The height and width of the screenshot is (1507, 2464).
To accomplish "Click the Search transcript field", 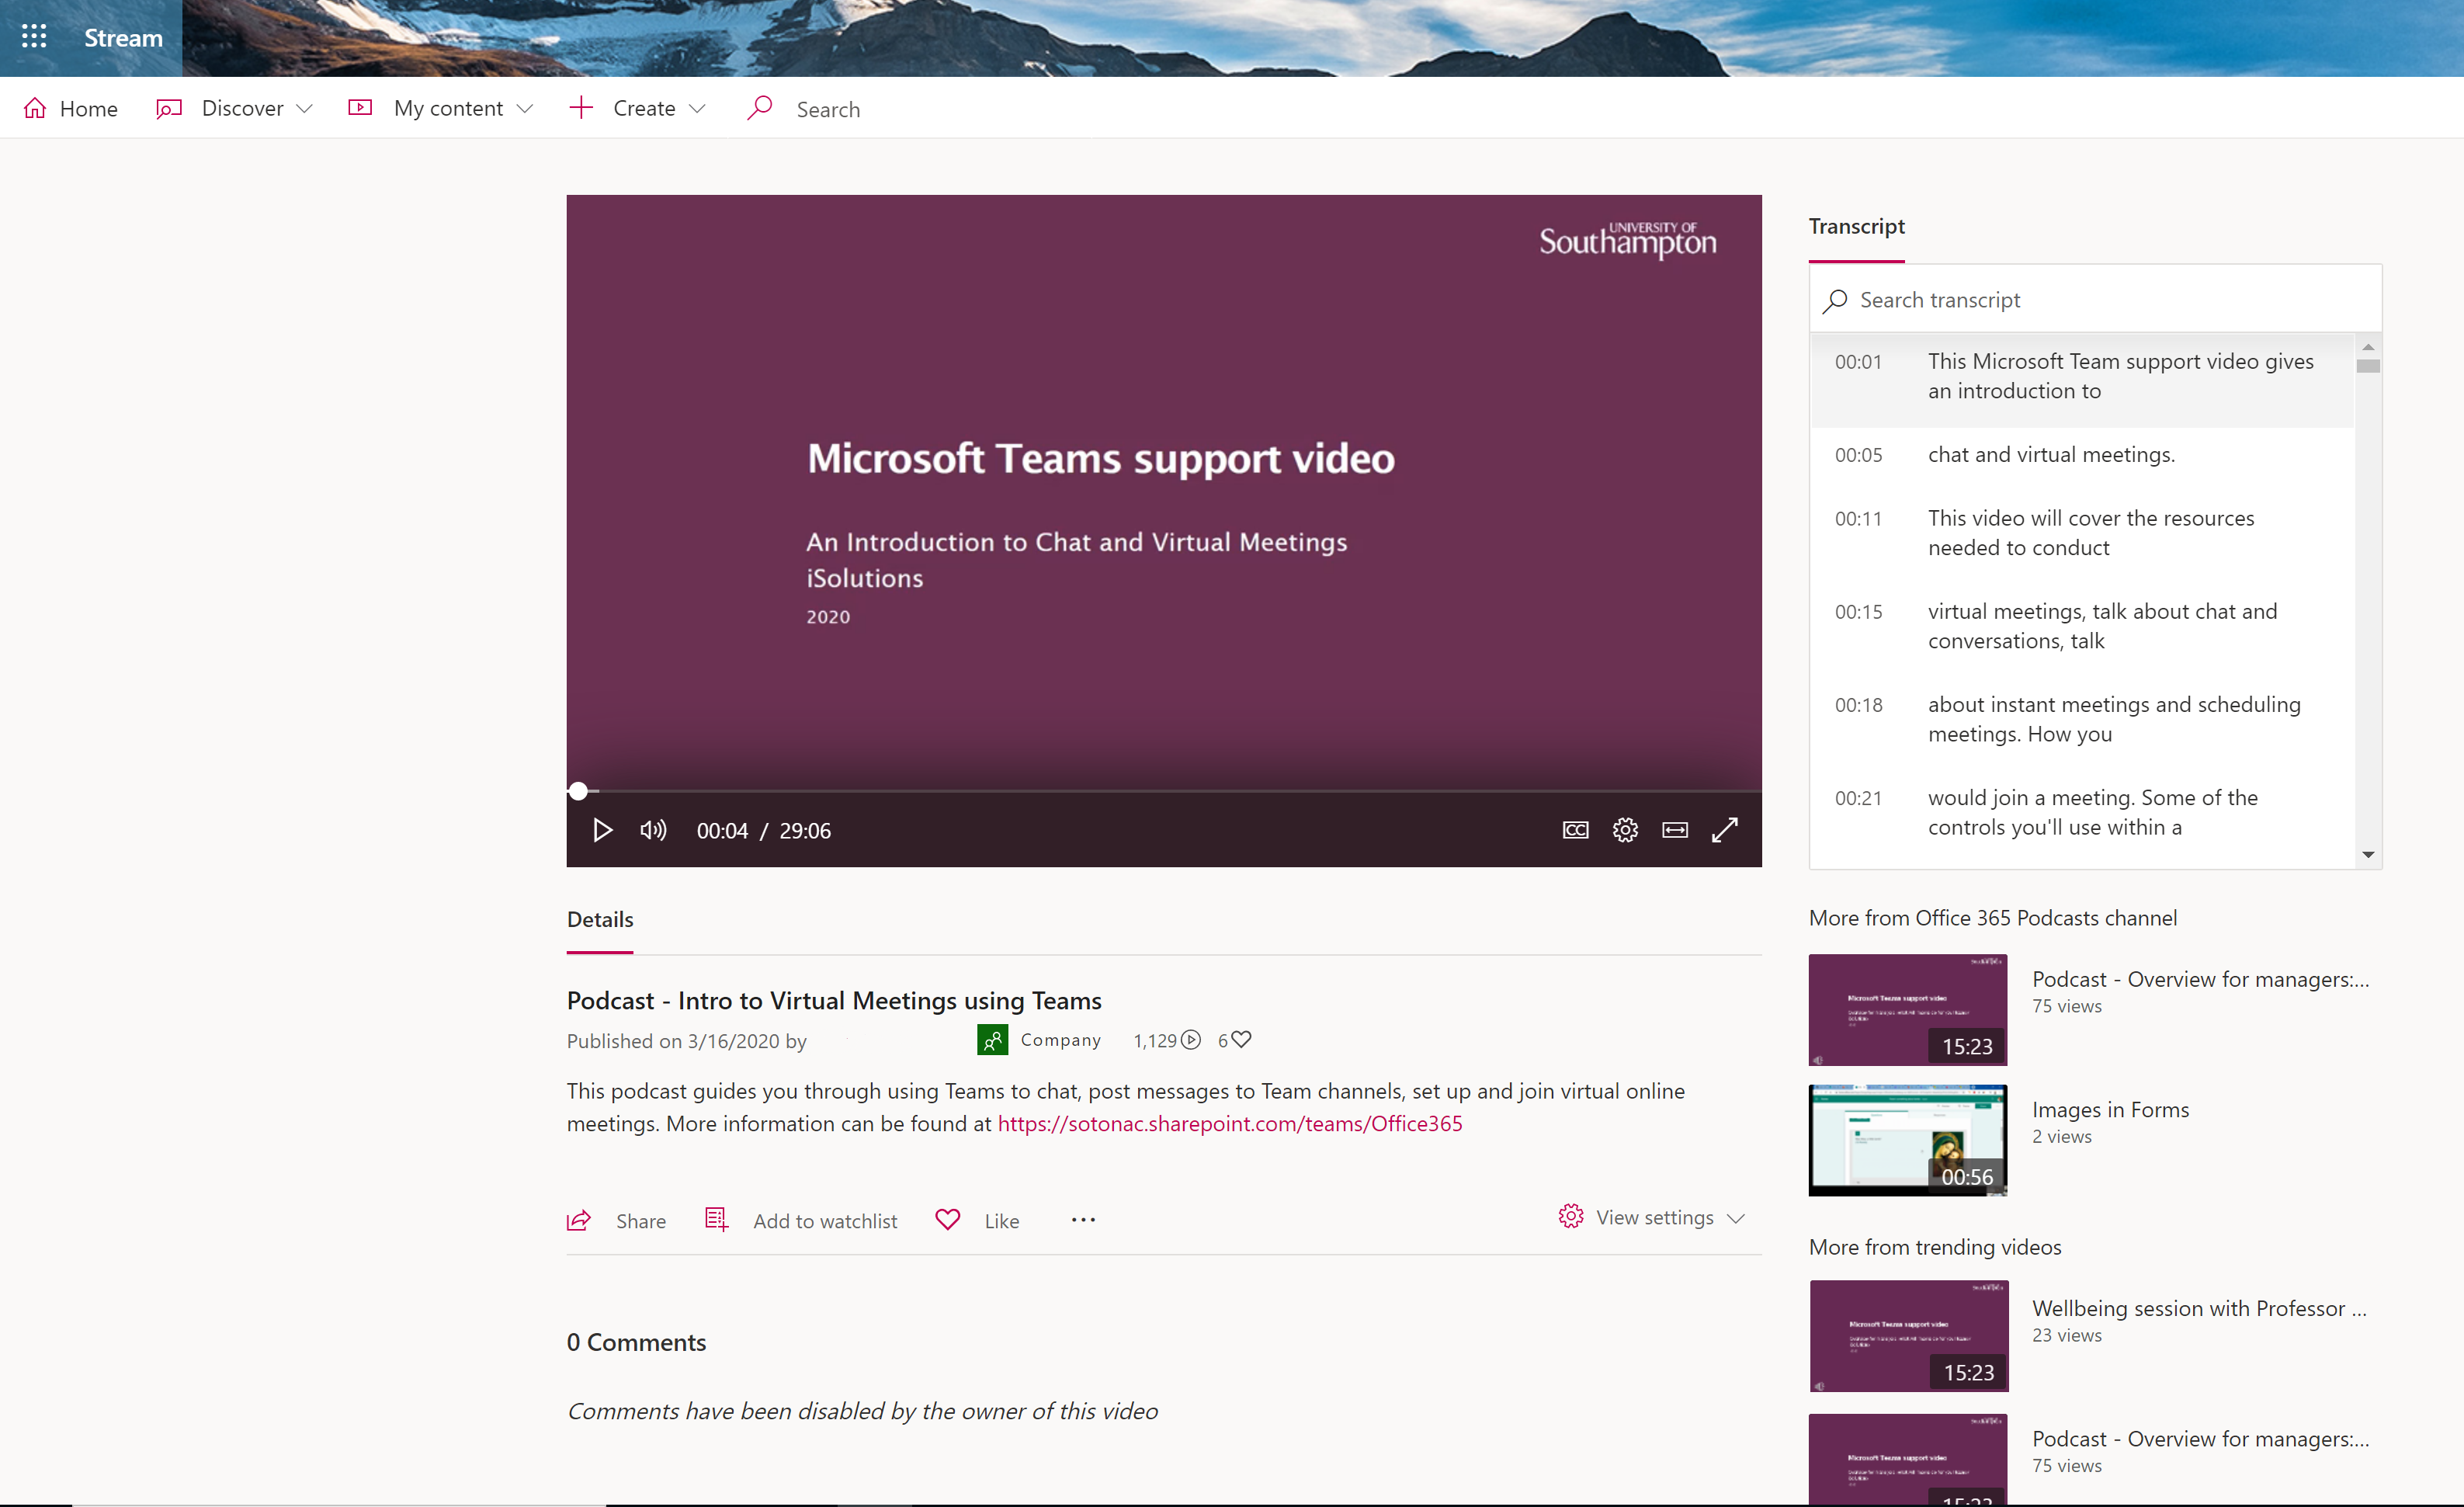I will point(2095,299).
